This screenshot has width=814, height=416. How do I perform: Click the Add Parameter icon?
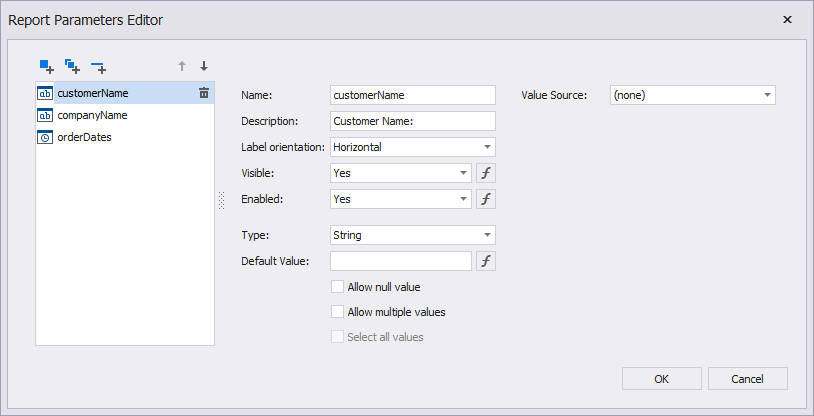47,67
